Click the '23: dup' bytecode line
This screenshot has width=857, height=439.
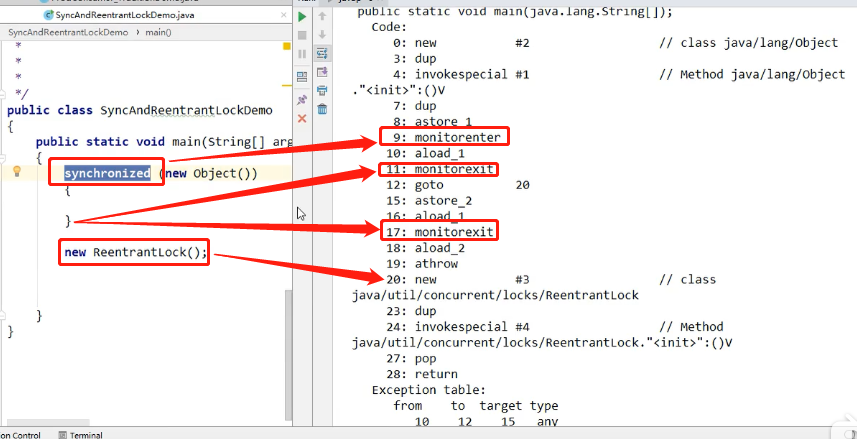tap(411, 312)
